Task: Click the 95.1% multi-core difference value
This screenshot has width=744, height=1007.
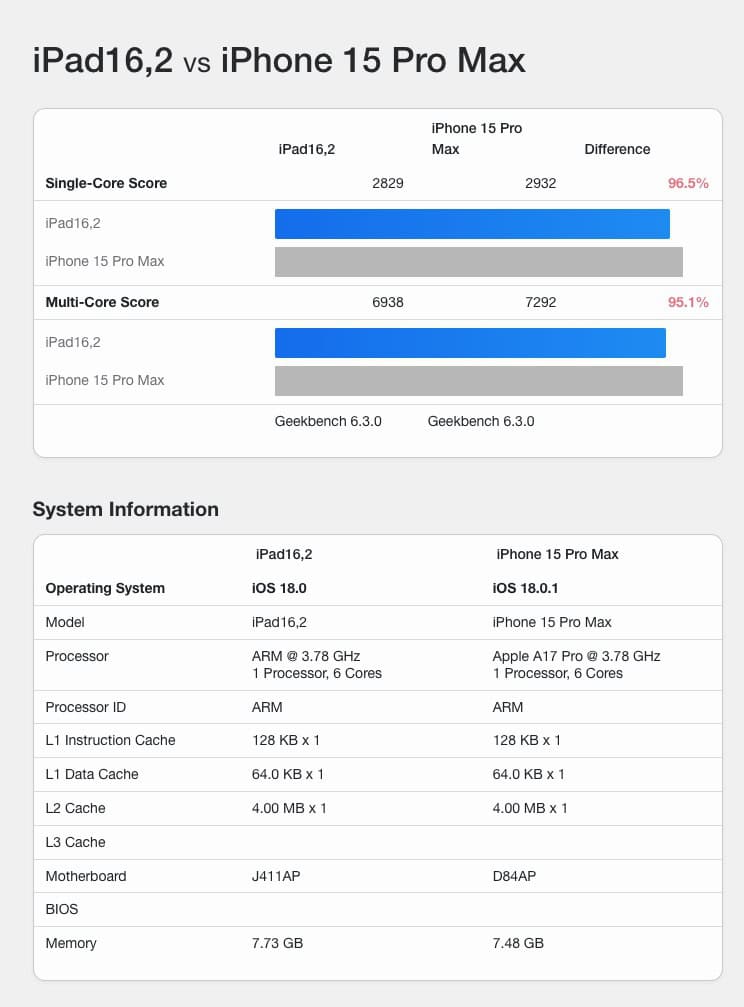Action: pos(688,302)
